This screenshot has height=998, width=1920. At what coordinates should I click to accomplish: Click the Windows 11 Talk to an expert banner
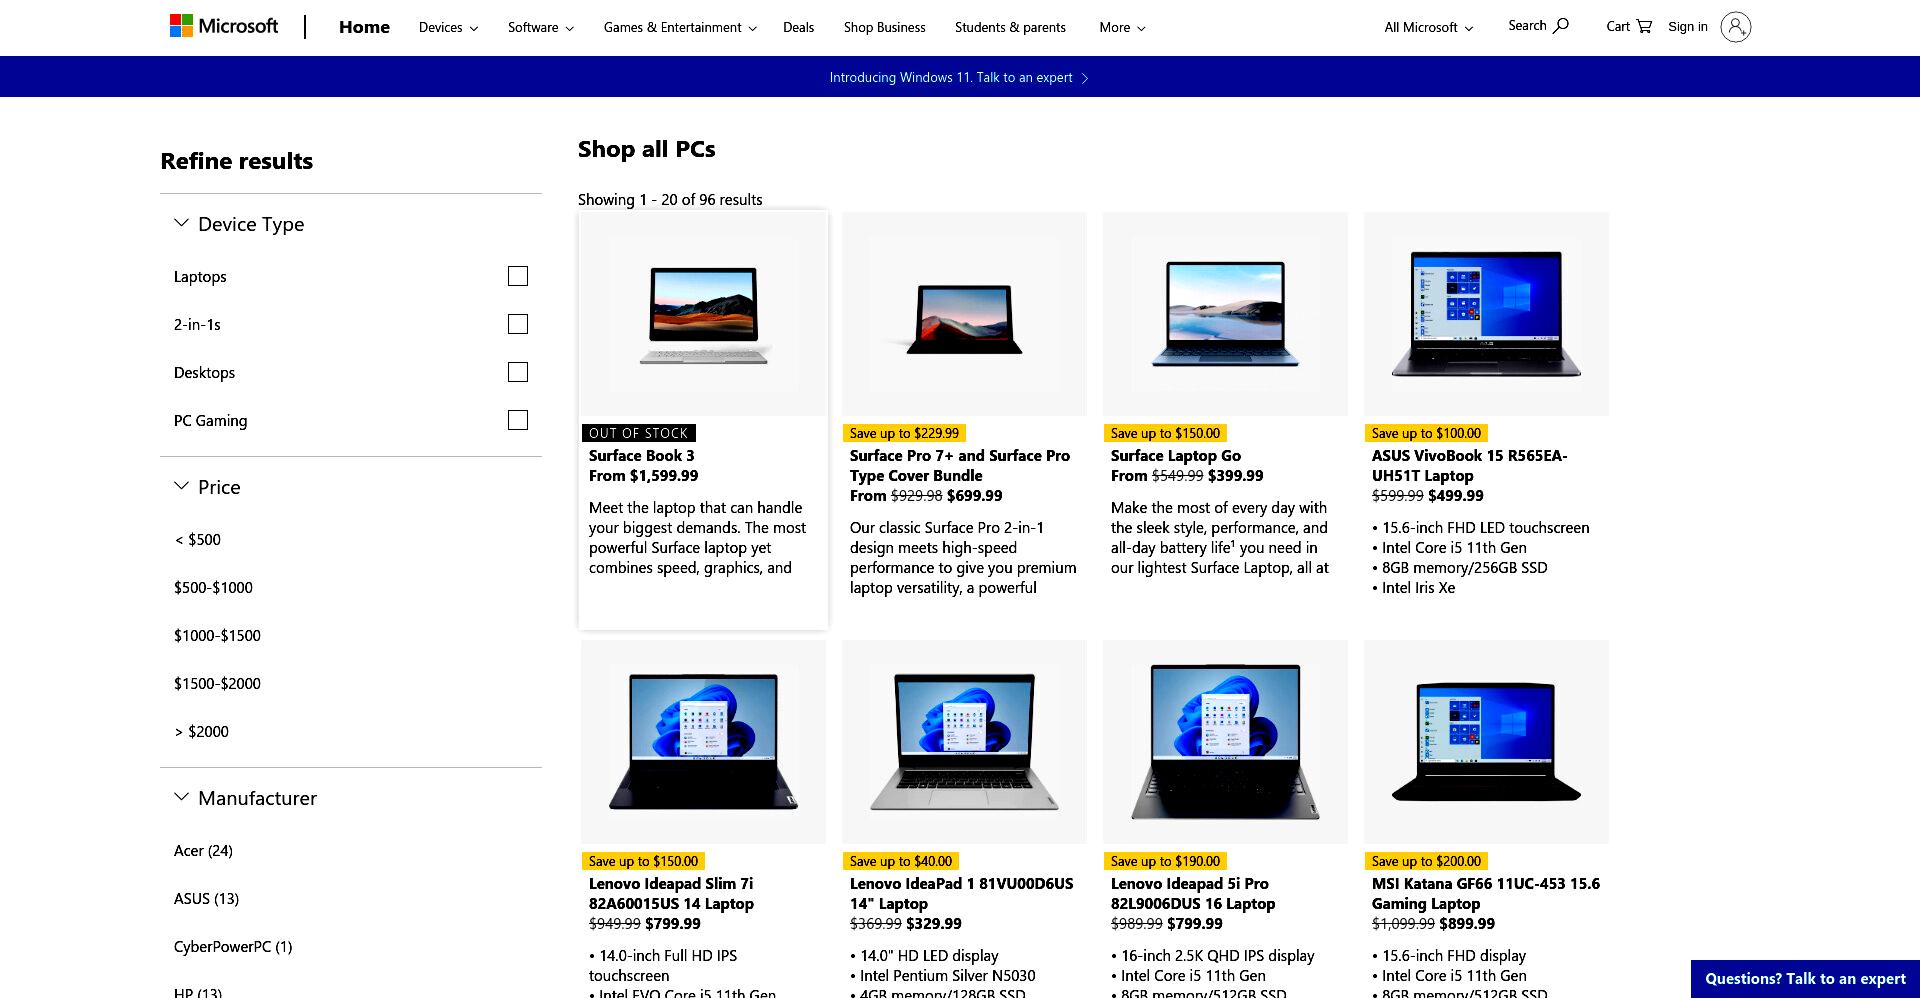pos(959,77)
